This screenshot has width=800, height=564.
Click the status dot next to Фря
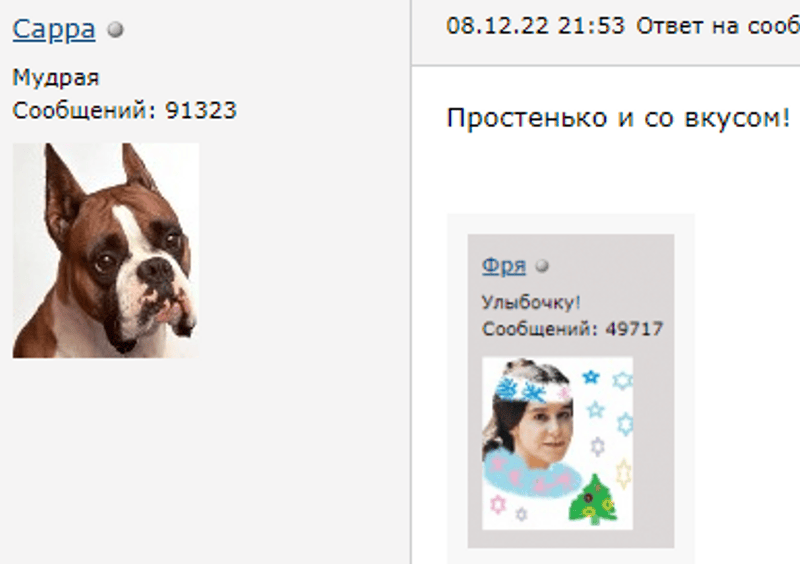[x=542, y=266]
